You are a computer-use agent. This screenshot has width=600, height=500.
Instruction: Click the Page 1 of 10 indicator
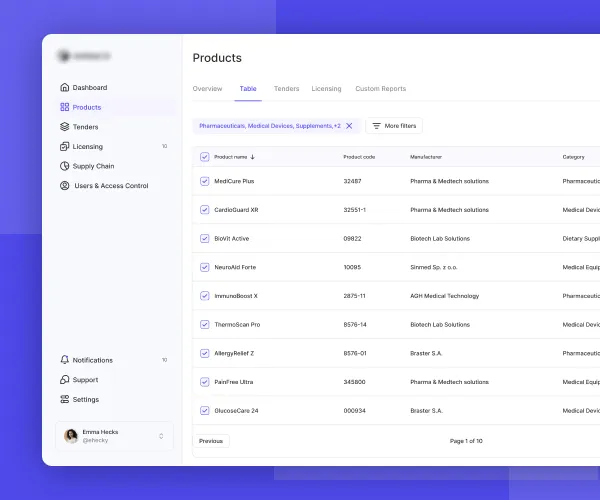click(466, 441)
